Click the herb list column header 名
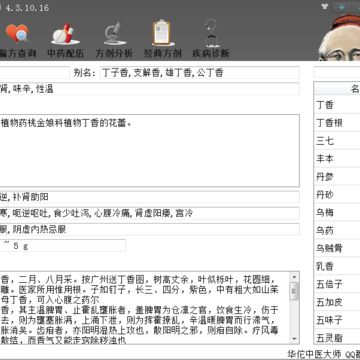Image resolution: width=360 pixels, height=360 pixels. [337, 89]
